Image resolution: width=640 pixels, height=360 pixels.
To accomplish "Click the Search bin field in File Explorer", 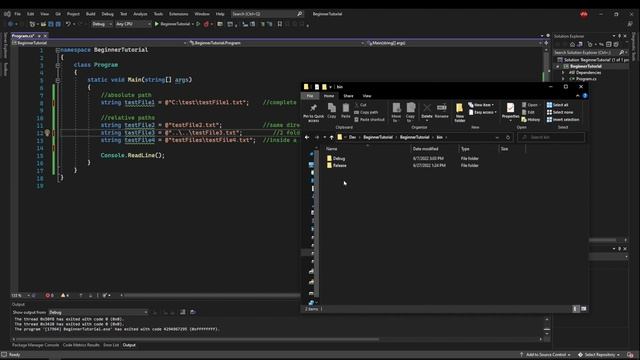I will tap(551, 138).
